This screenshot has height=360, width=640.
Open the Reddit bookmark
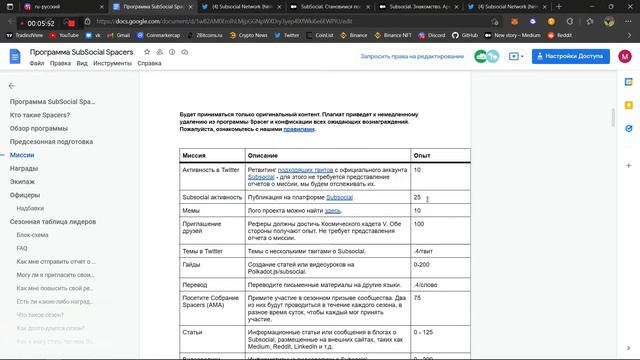[560, 36]
